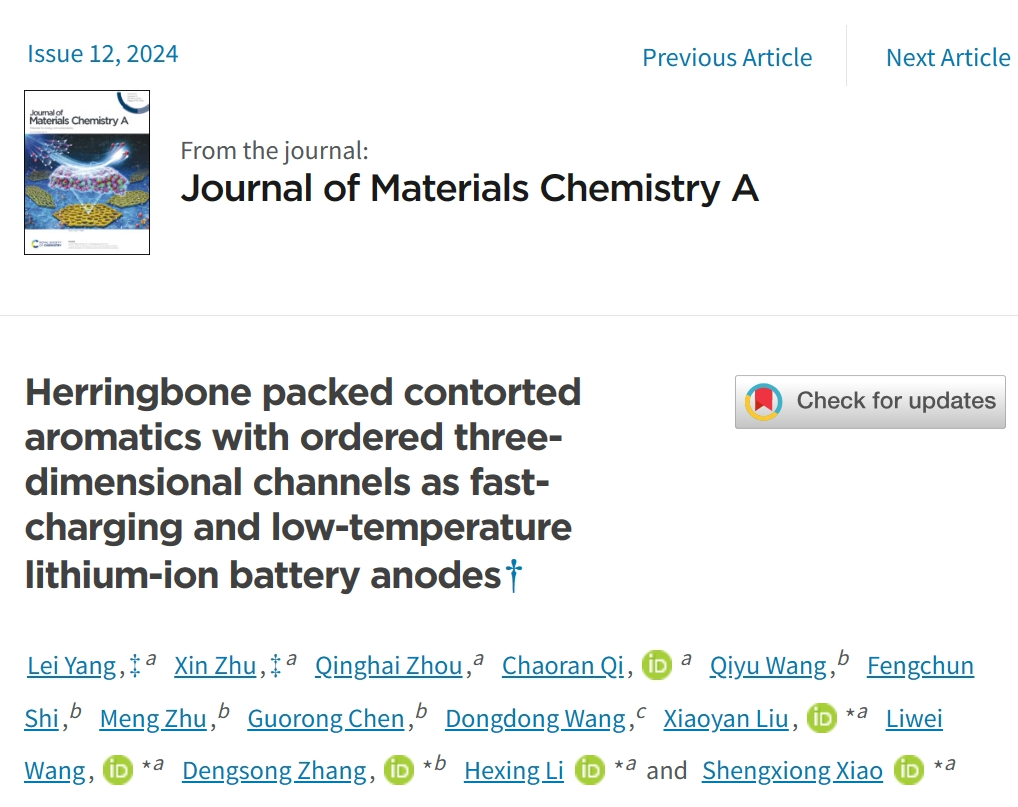Click ORCID icon beside Liwei Wang
This screenshot has height=807, width=1018.
pos(118,771)
